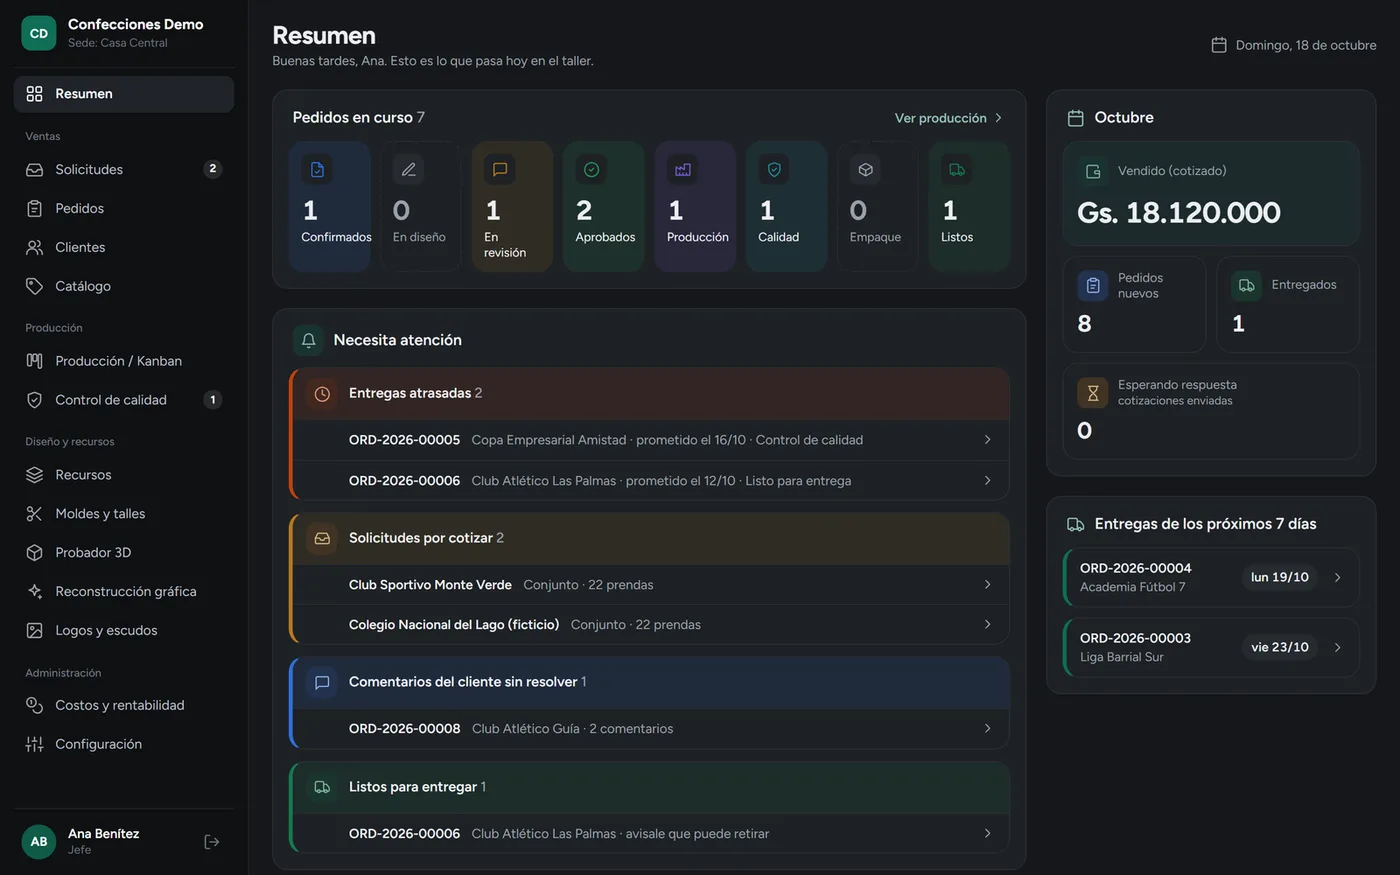Click the logout icon beside Ana Benítez

click(211, 842)
